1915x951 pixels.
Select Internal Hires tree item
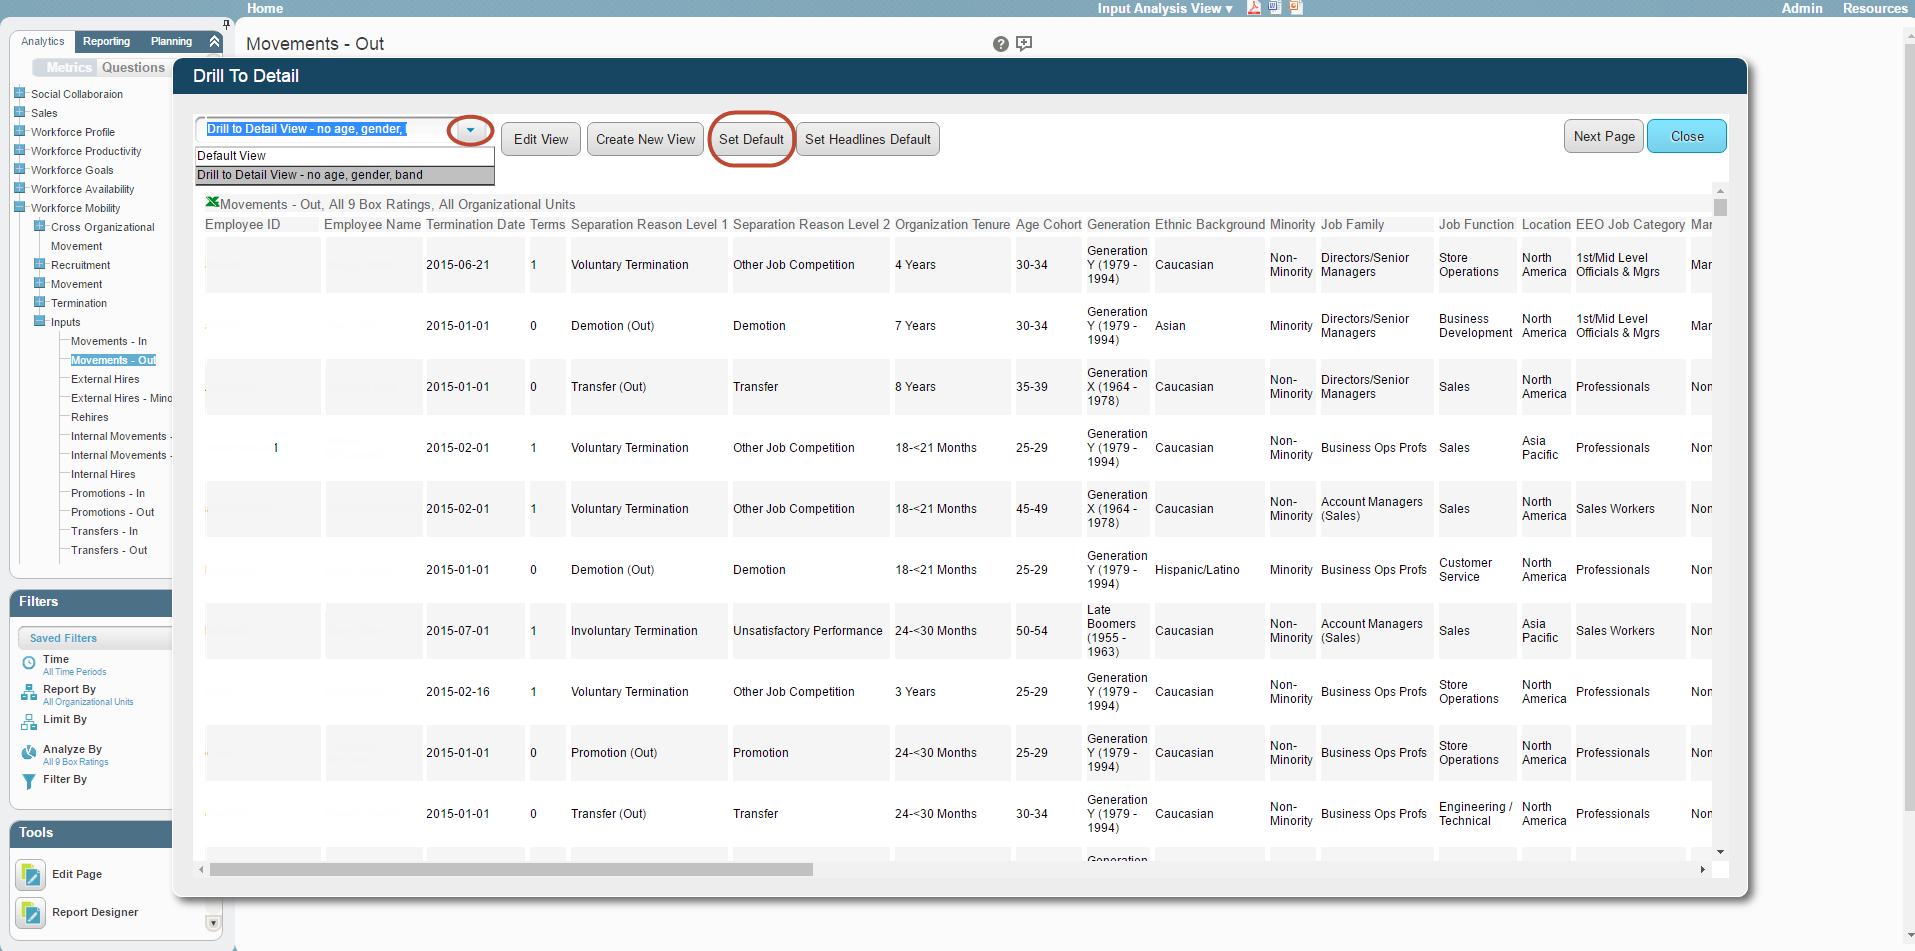coord(103,474)
